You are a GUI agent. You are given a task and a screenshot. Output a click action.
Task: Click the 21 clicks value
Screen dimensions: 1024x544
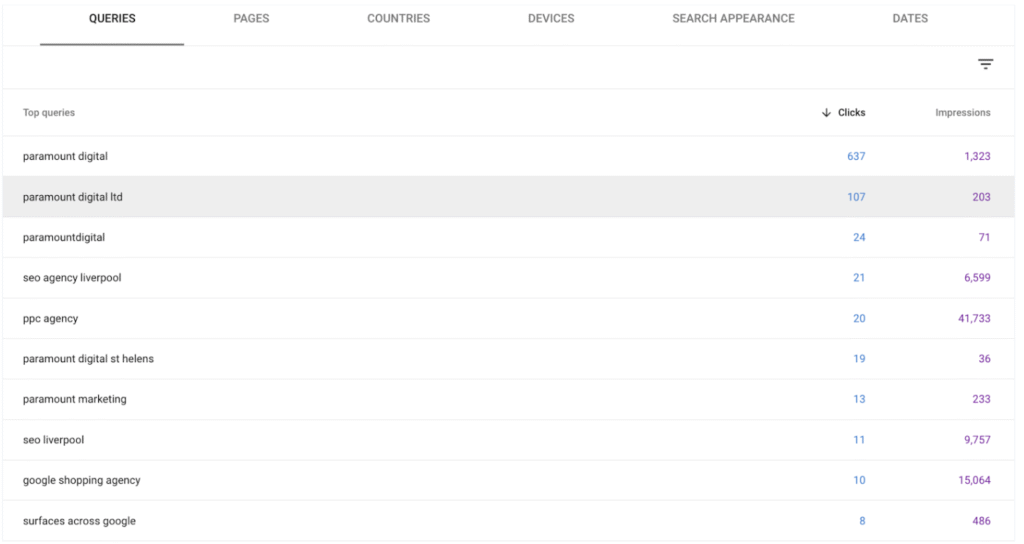tap(859, 278)
